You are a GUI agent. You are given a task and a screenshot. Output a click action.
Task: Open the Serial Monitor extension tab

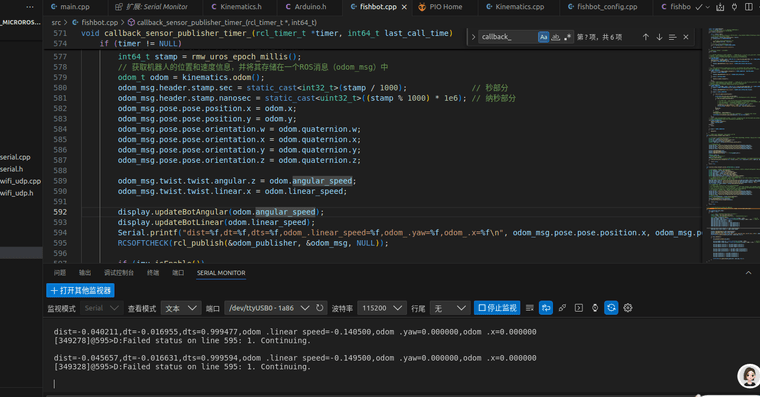151,7
